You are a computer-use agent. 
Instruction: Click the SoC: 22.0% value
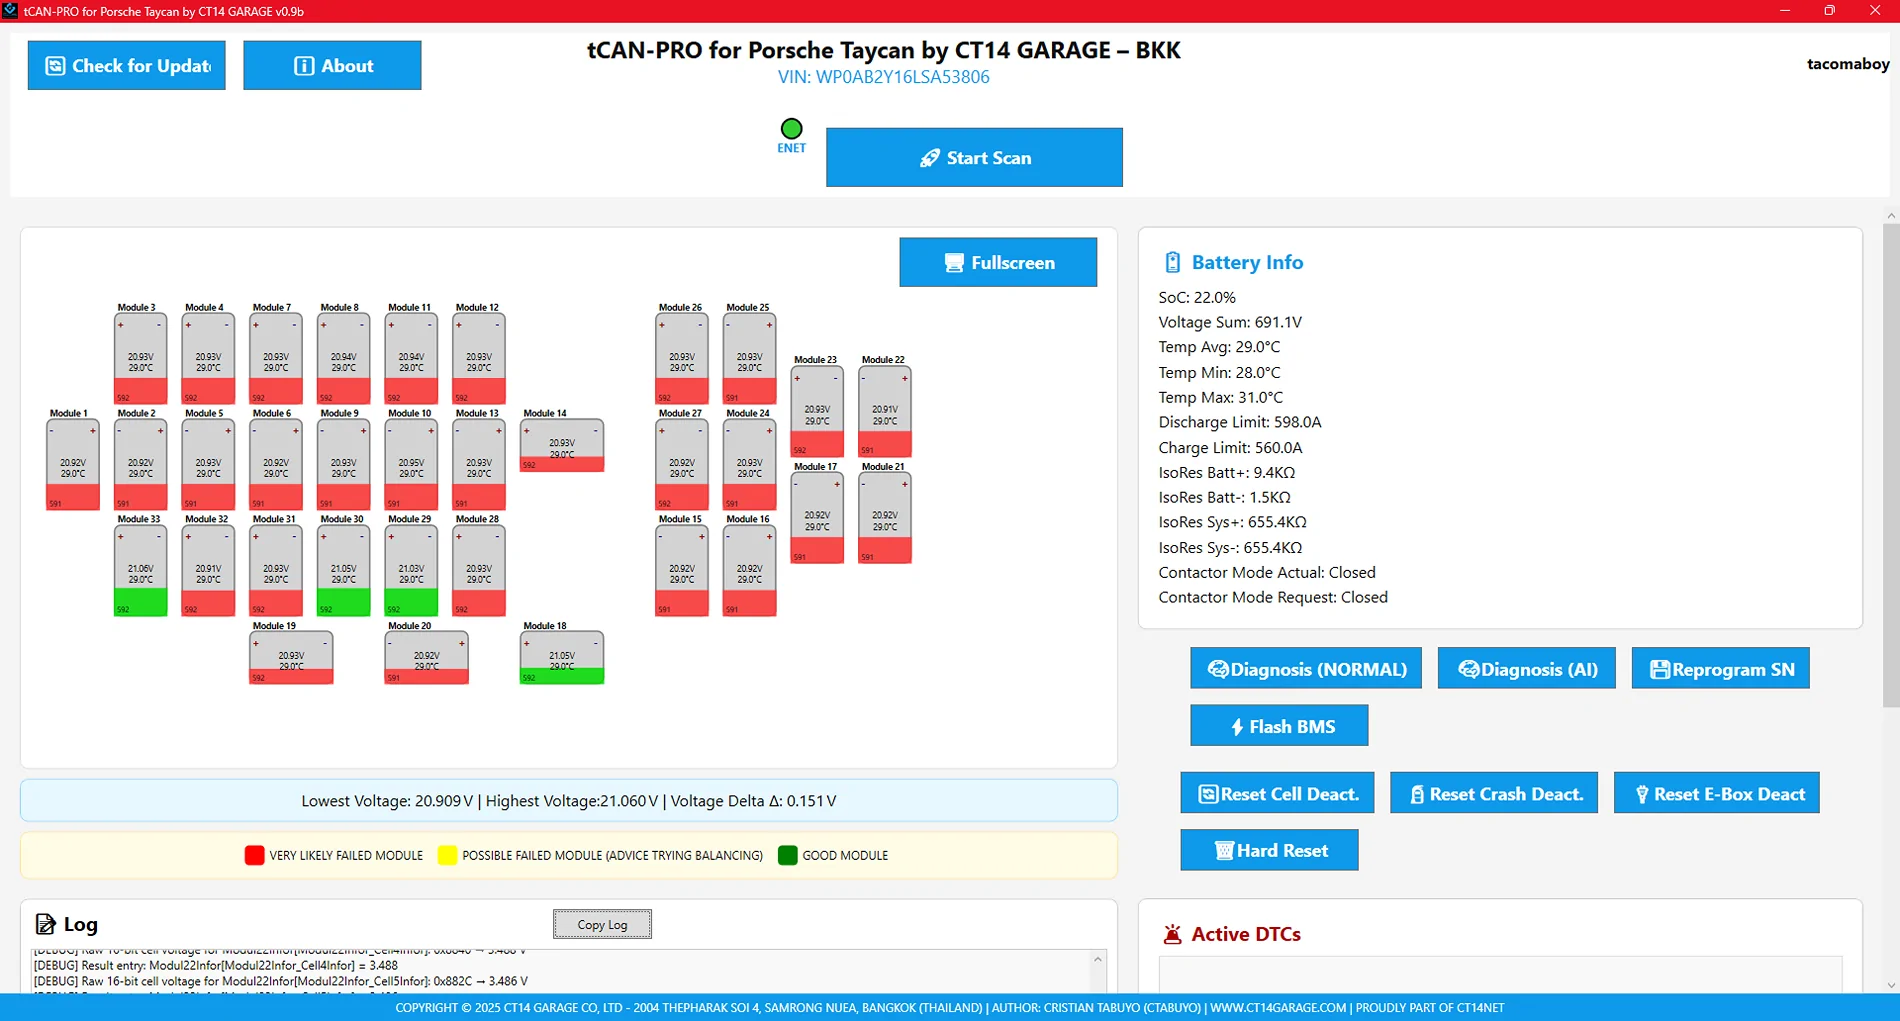pyautogui.click(x=1197, y=297)
